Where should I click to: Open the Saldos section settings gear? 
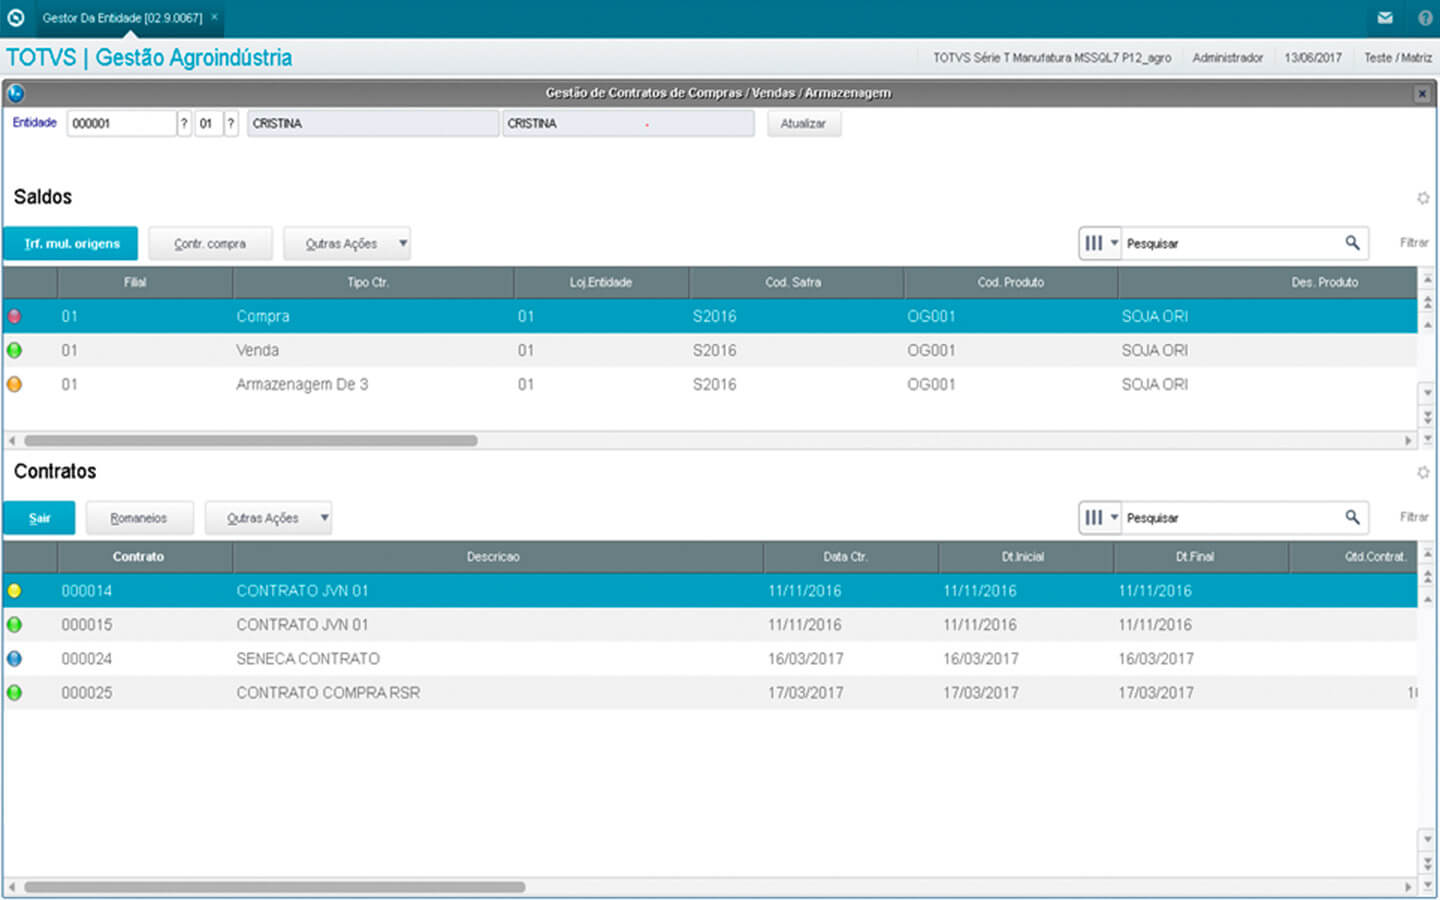[x=1423, y=198]
